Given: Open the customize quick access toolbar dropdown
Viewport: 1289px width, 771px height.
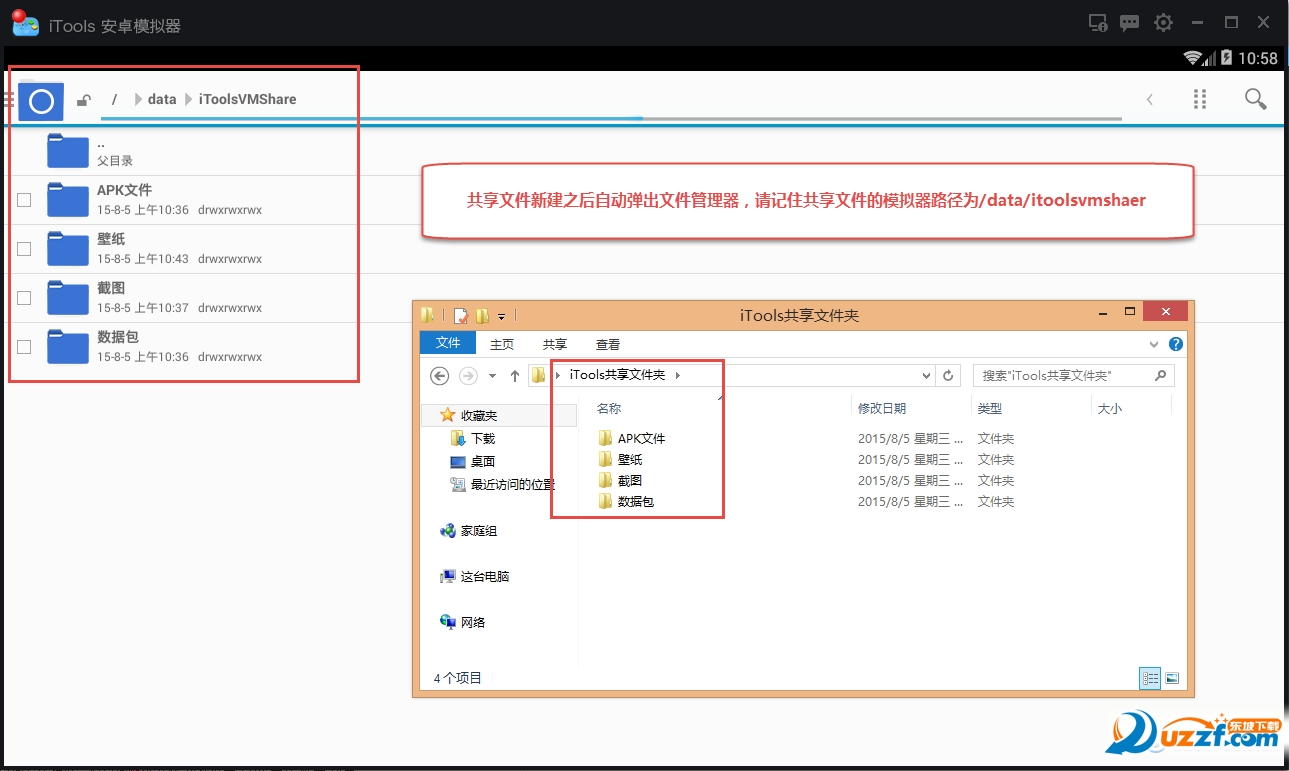Looking at the screenshot, I should [502, 316].
